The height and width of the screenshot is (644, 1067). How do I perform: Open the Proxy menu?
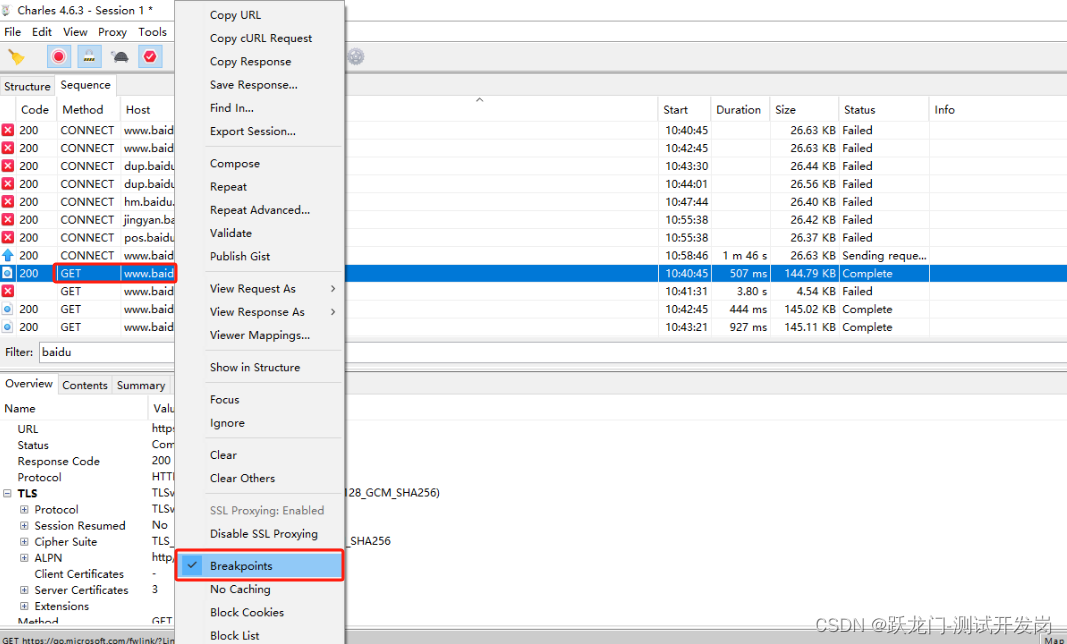[x=112, y=32]
